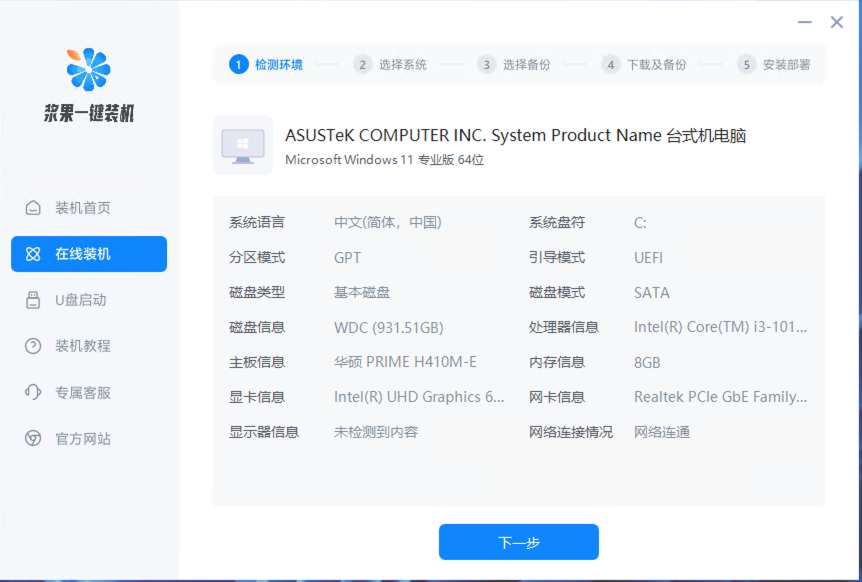
Task: Click step 4 下载及备份 indicator
Action: pyautogui.click(x=610, y=64)
